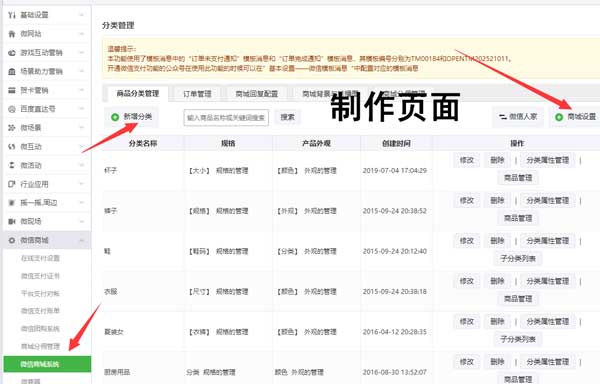Open 分类属性管理 for 鞋 row
Image resolution: width=600 pixels, height=384 pixels.
(x=548, y=241)
